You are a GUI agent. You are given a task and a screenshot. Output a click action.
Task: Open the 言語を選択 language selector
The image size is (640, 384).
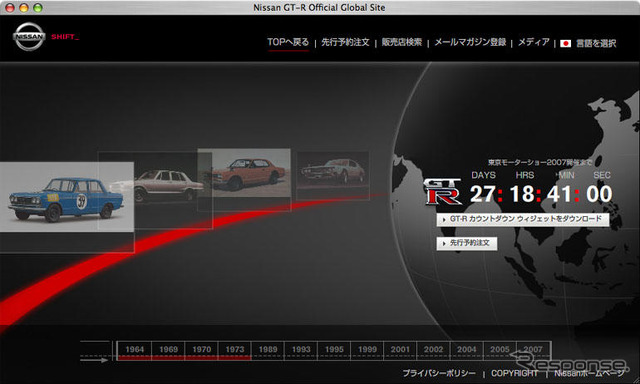pyautogui.click(x=596, y=43)
